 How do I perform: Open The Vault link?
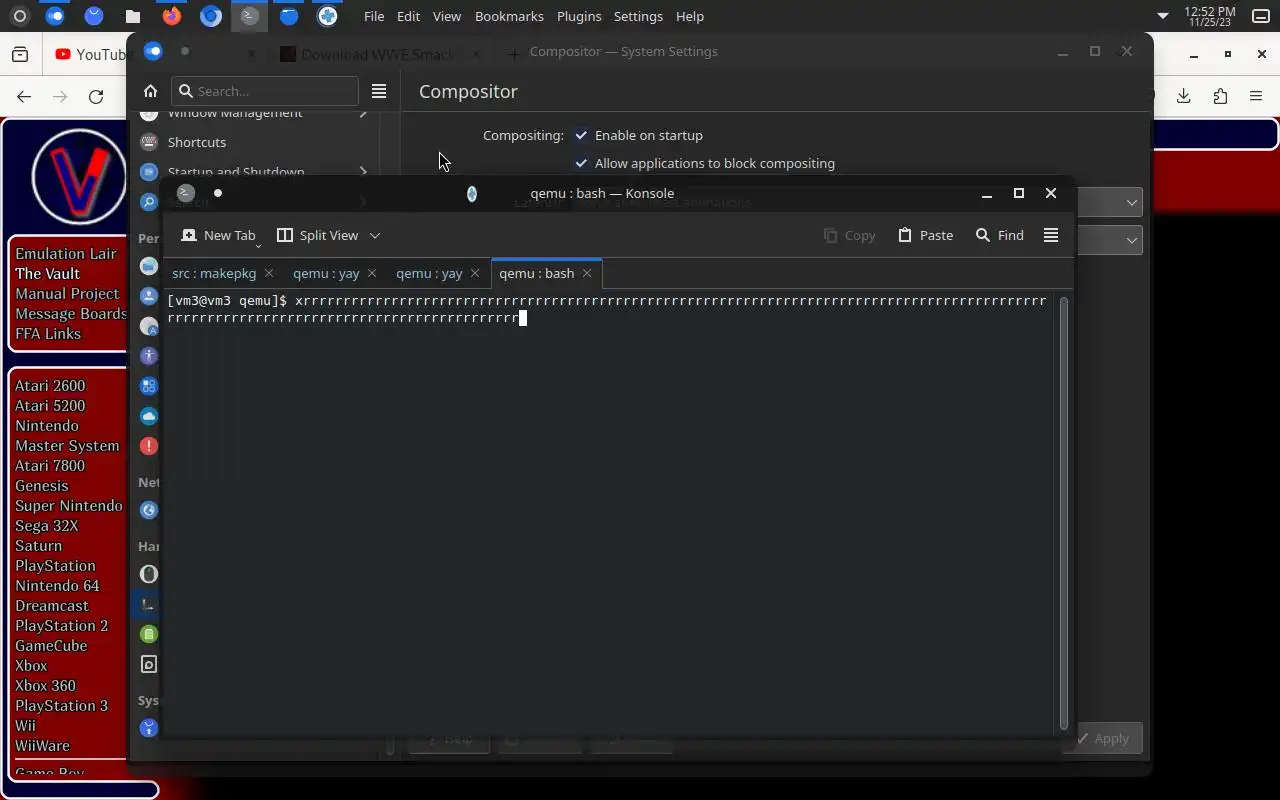(x=47, y=274)
